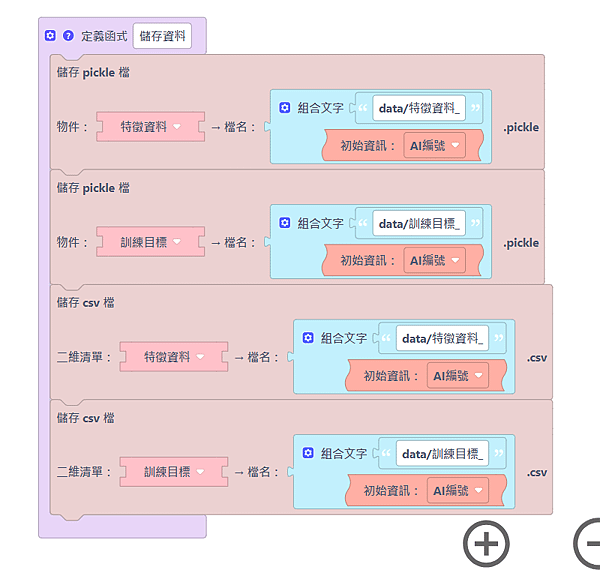Viewport: 600px width, 579px height.
Task: Select the last 儲存 csv 檔 block label
Action: 86,418
